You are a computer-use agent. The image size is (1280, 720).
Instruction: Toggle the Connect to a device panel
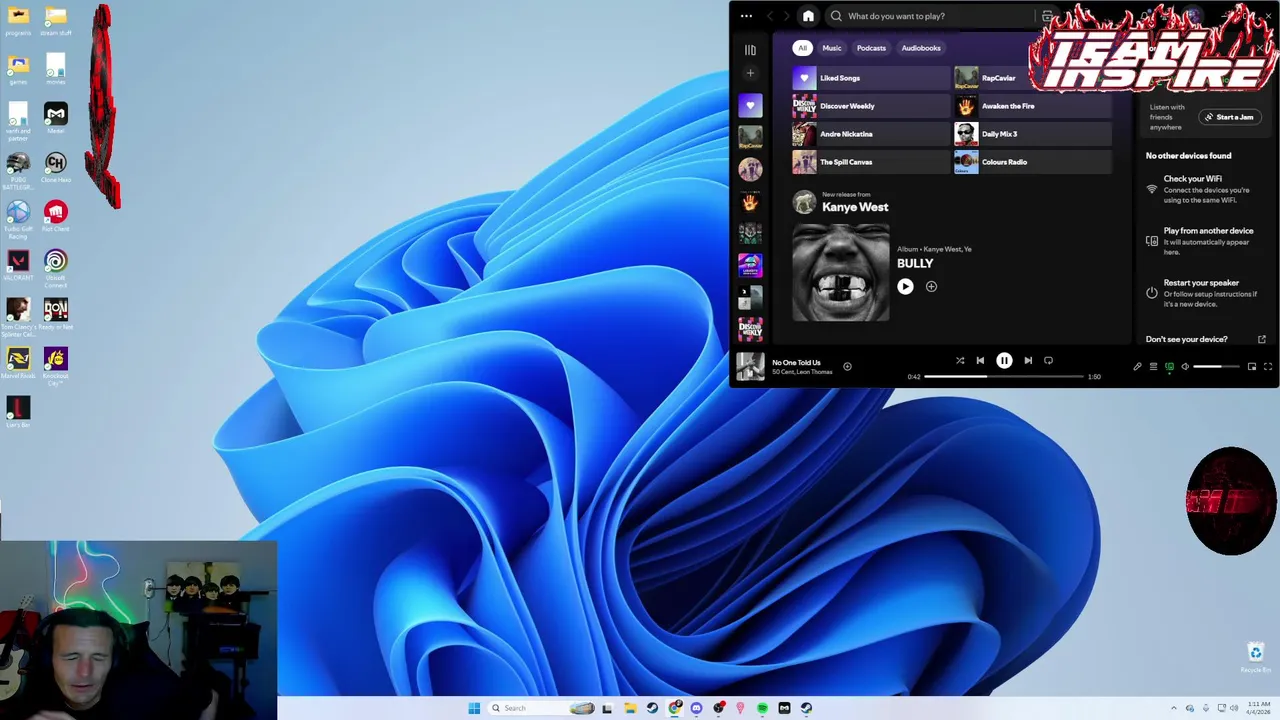click(1169, 367)
